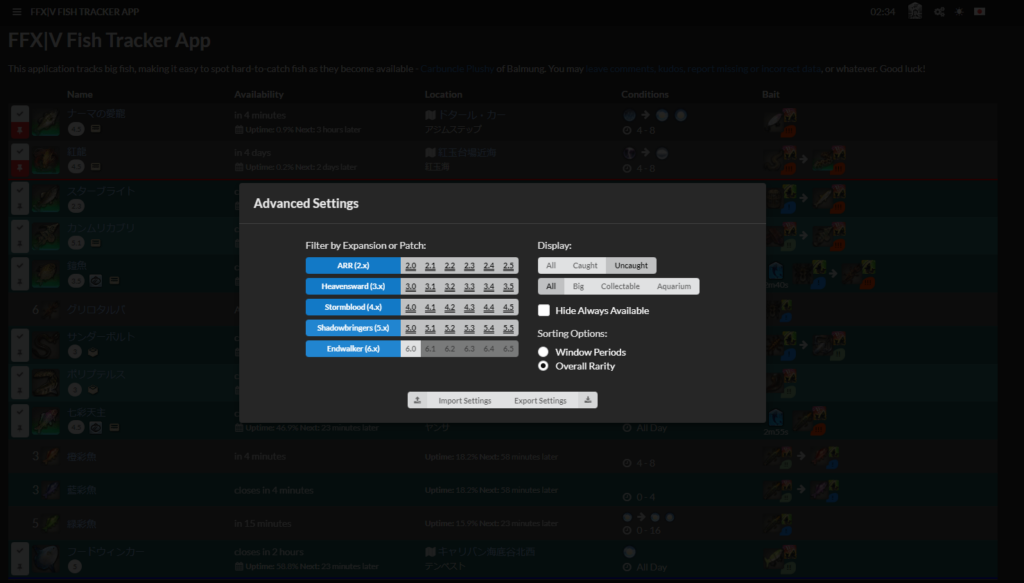Click the Japan flag language icon

tap(980, 12)
